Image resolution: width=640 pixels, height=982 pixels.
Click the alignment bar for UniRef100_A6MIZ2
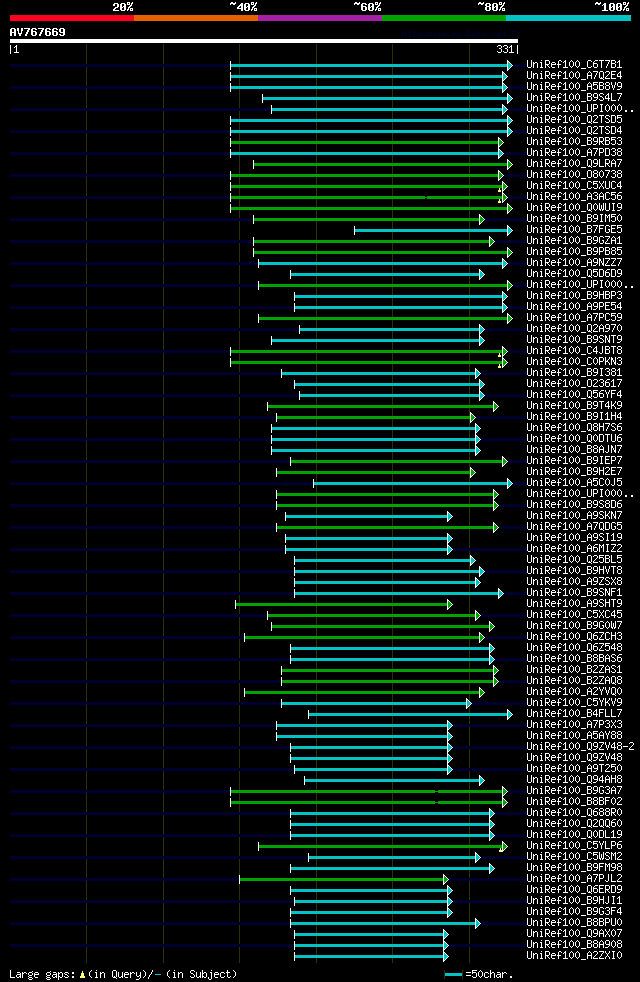[x=369, y=550]
